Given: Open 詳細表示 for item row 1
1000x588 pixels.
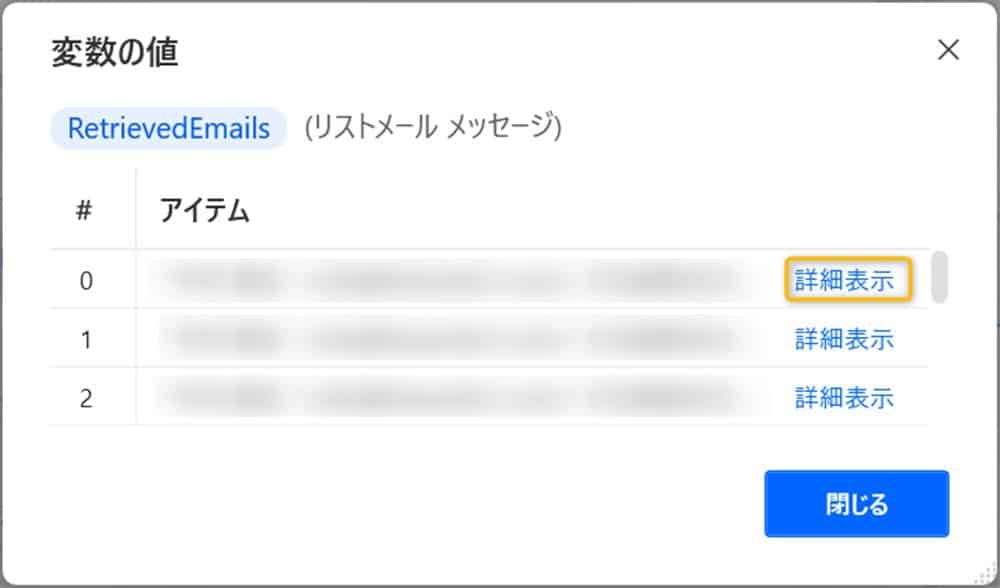Looking at the screenshot, I should 844,340.
